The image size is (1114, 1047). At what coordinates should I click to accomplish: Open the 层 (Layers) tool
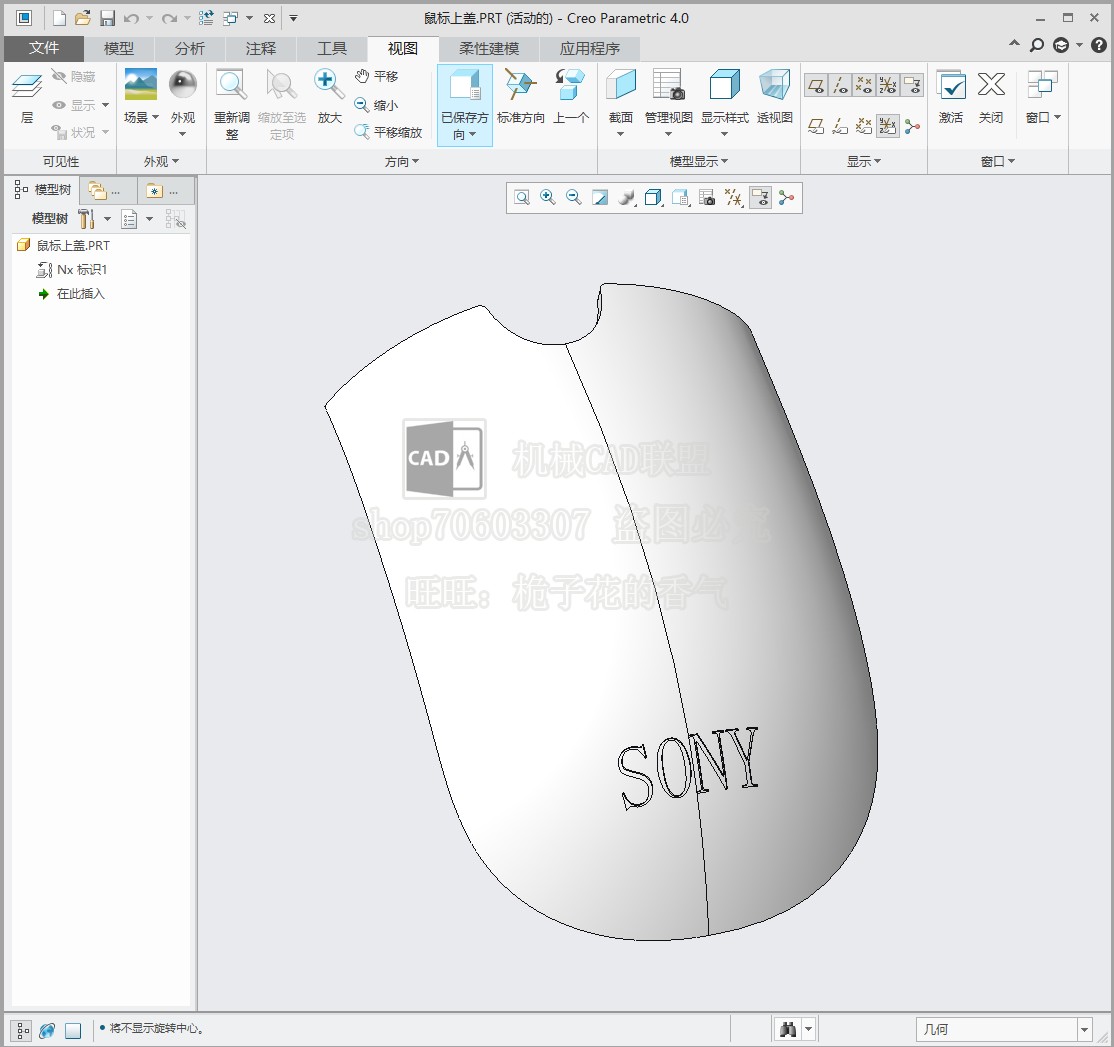point(27,88)
